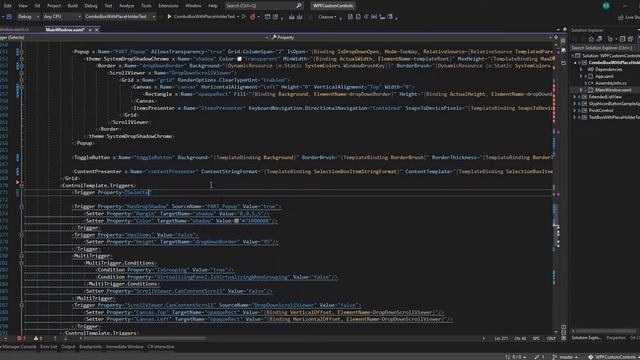Open the Analyze menu

[127, 6]
